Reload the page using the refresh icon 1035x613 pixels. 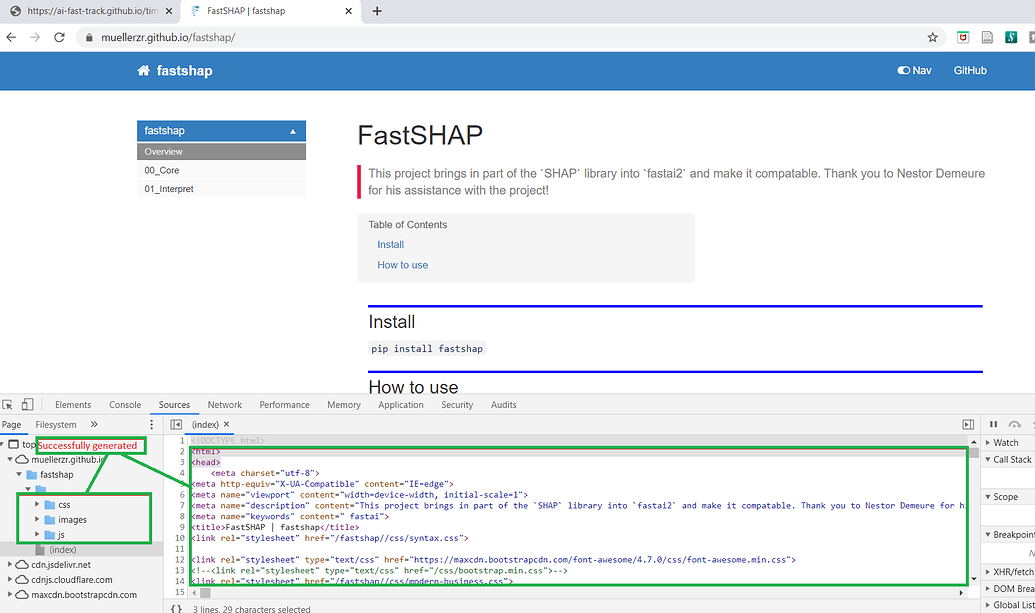click(58, 35)
